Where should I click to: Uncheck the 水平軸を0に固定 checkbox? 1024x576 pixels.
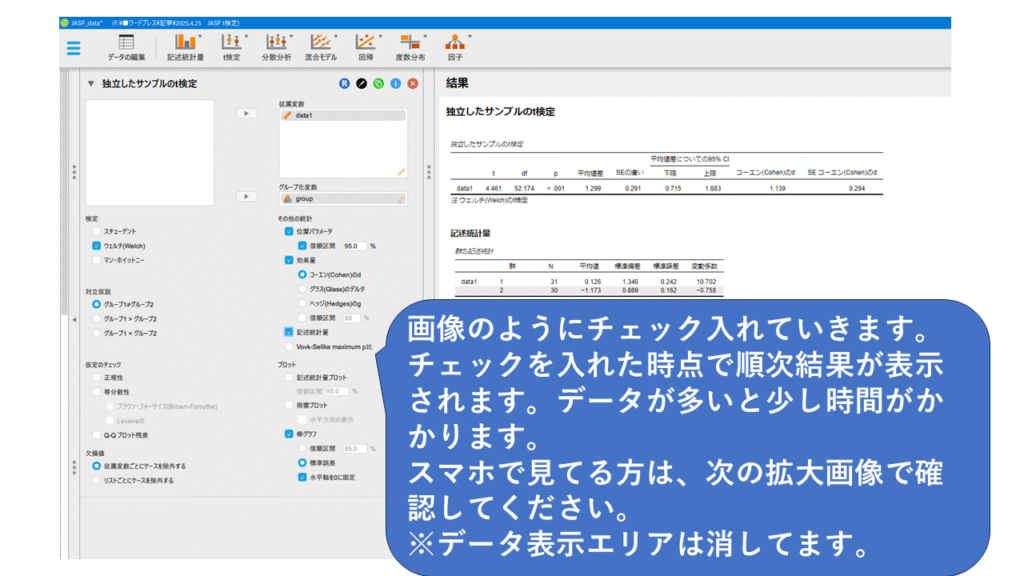point(302,477)
